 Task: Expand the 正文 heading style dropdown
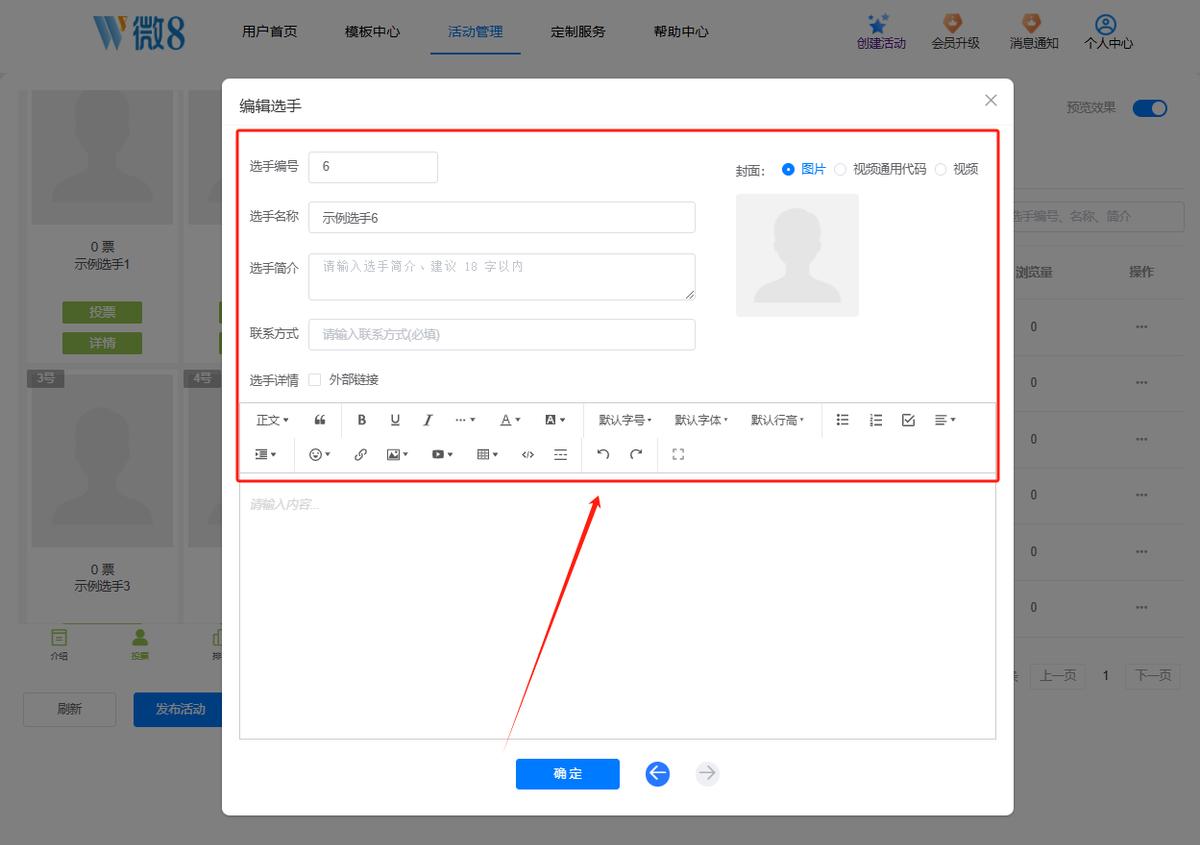pyautogui.click(x=273, y=420)
